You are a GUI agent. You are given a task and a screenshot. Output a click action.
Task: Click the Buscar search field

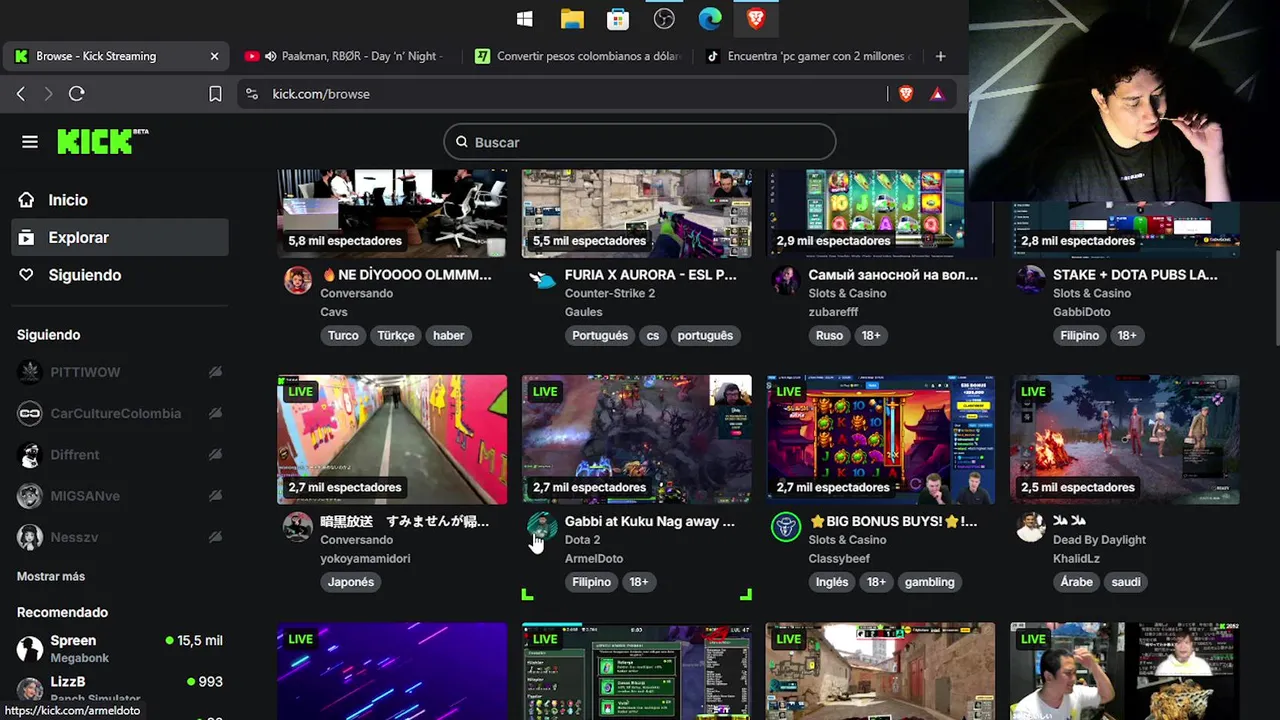[x=640, y=142]
